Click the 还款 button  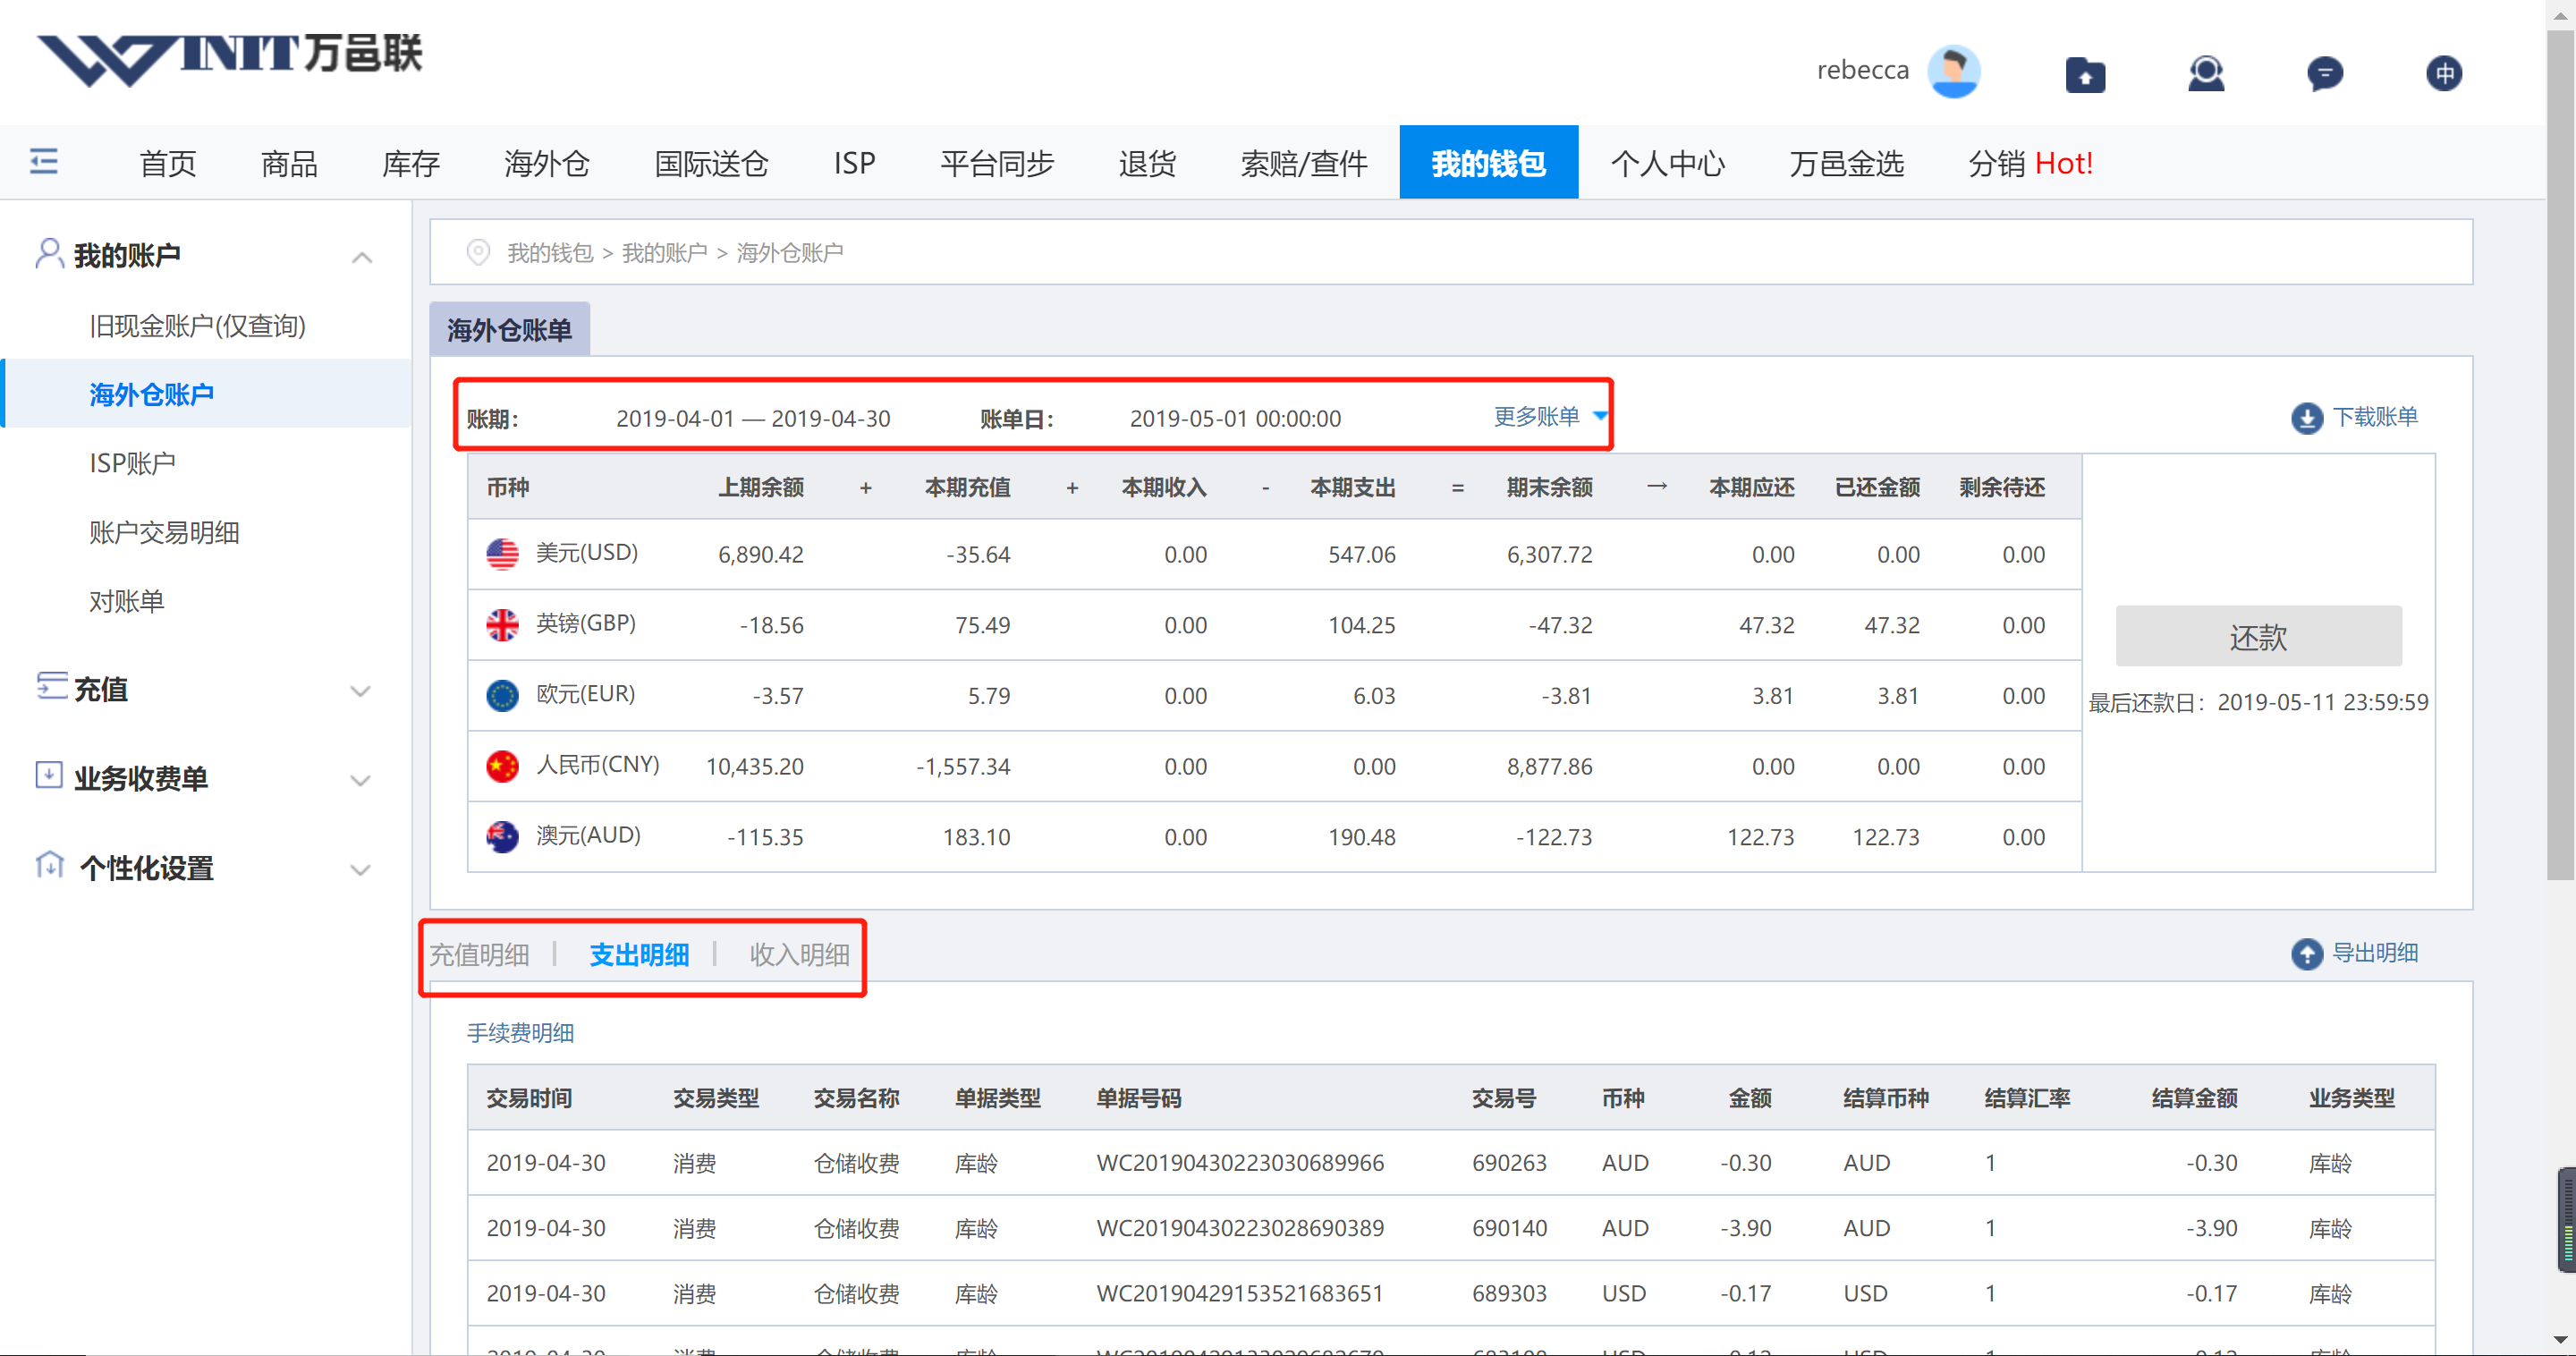[x=2258, y=636]
